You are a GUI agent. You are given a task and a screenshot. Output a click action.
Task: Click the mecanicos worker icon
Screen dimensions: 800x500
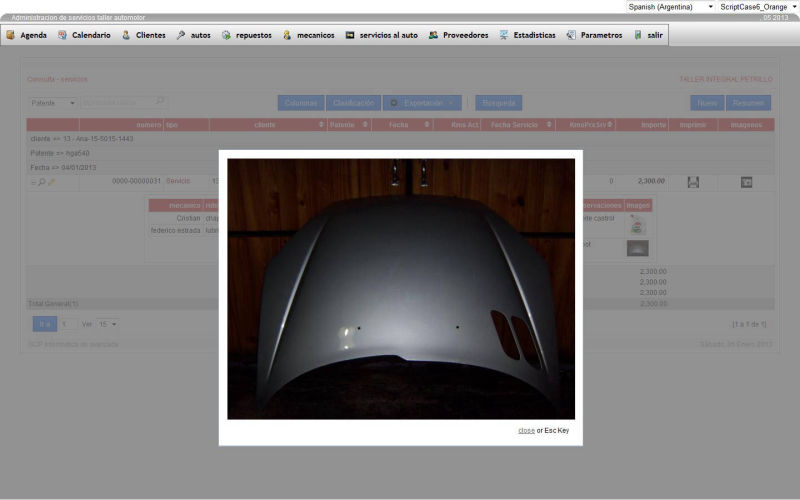[x=287, y=35]
